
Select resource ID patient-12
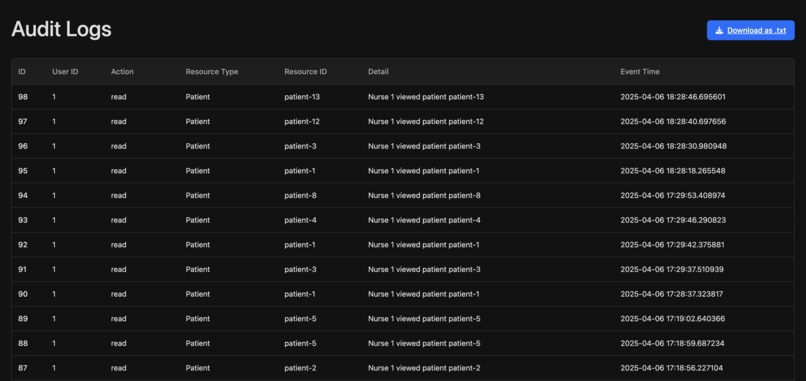point(302,121)
